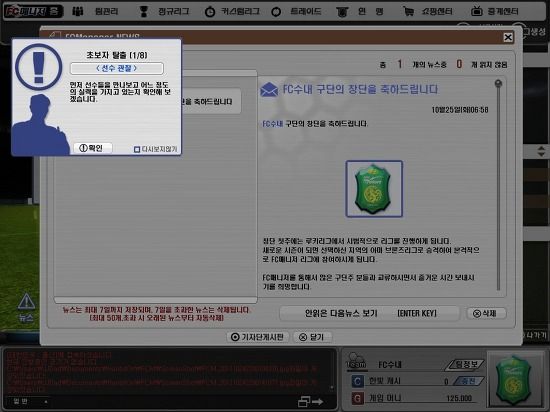Click the <선수 관찰> tutorial title box
Viewport: 550px width, 412px height.
pos(116,68)
